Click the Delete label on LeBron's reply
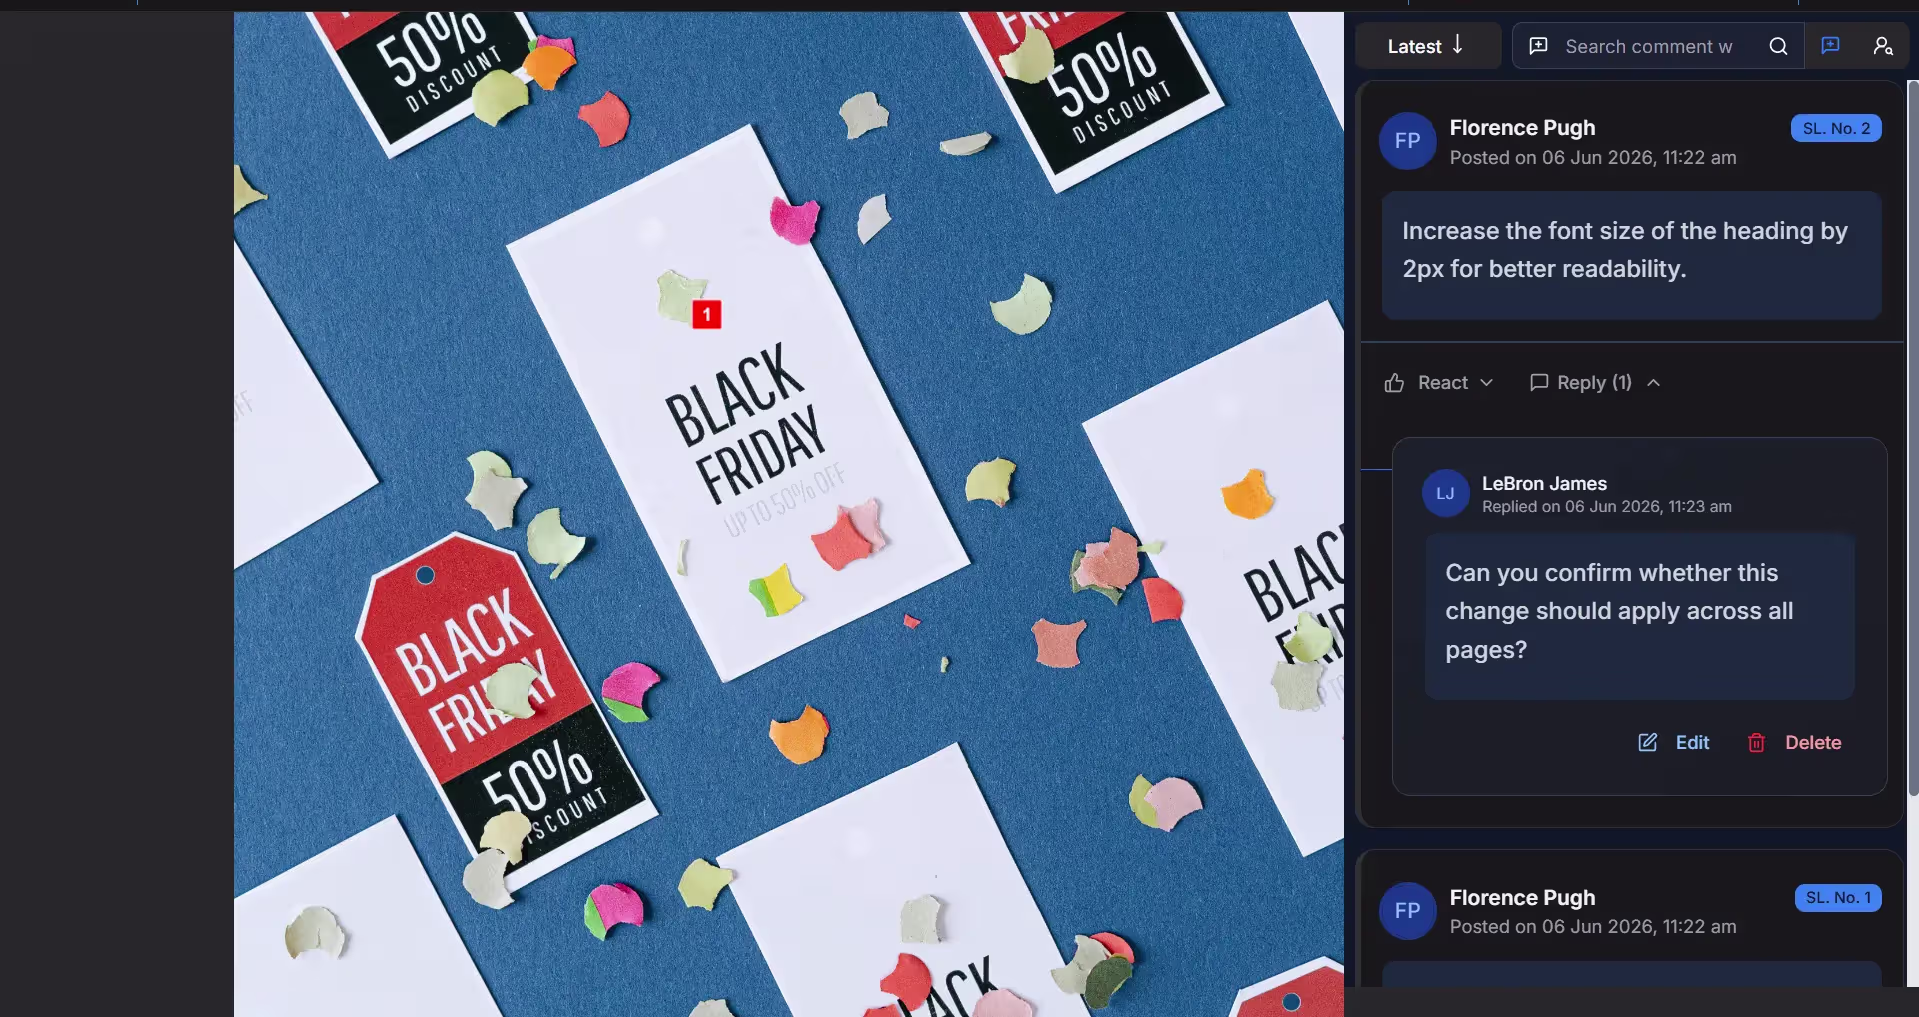 pyautogui.click(x=1813, y=743)
